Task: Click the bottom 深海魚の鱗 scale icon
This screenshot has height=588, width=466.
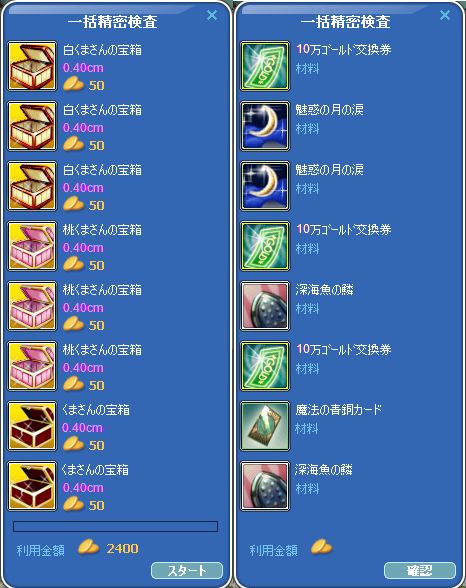Action: click(x=265, y=486)
